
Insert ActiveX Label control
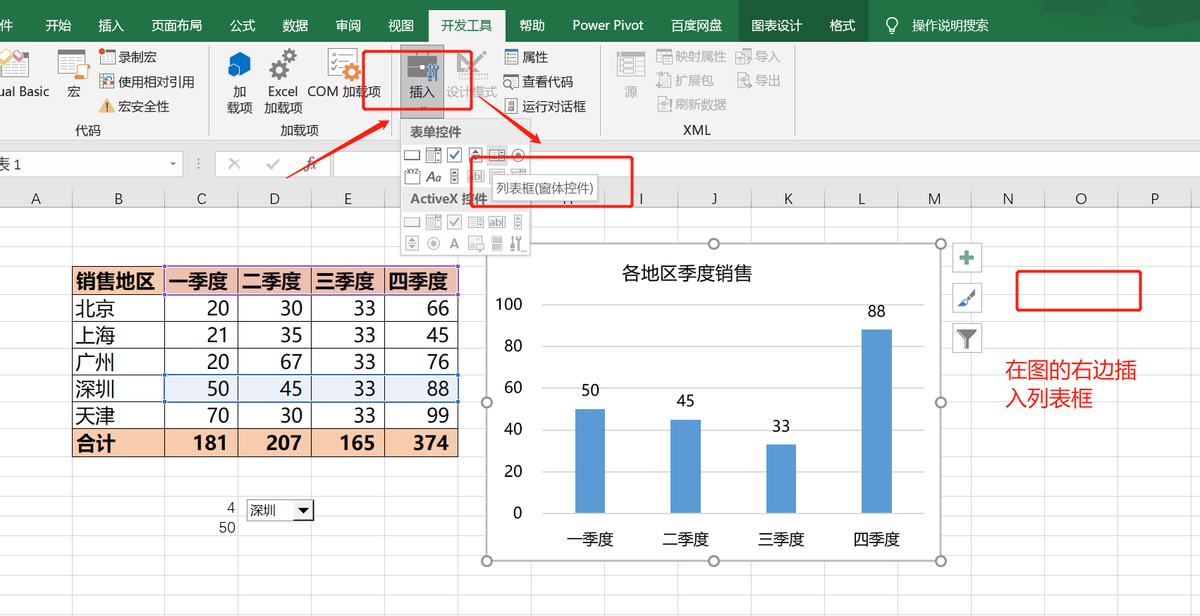(x=454, y=244)
